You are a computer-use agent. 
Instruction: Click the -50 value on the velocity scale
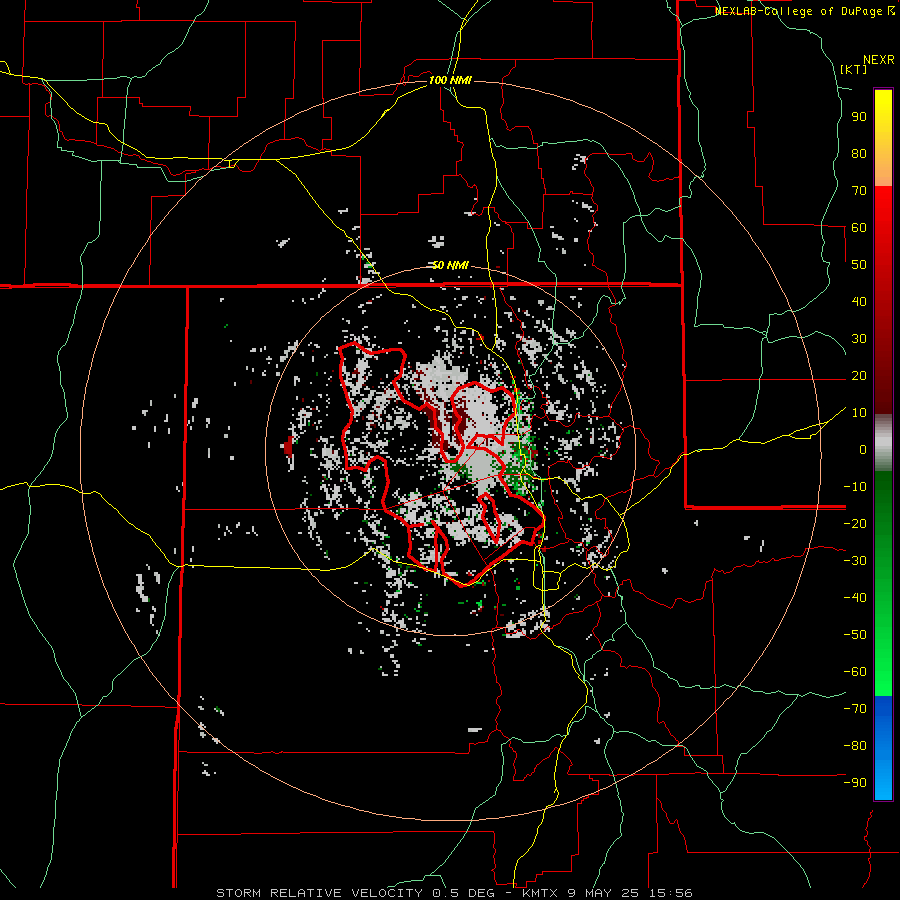tap(855, 635)
